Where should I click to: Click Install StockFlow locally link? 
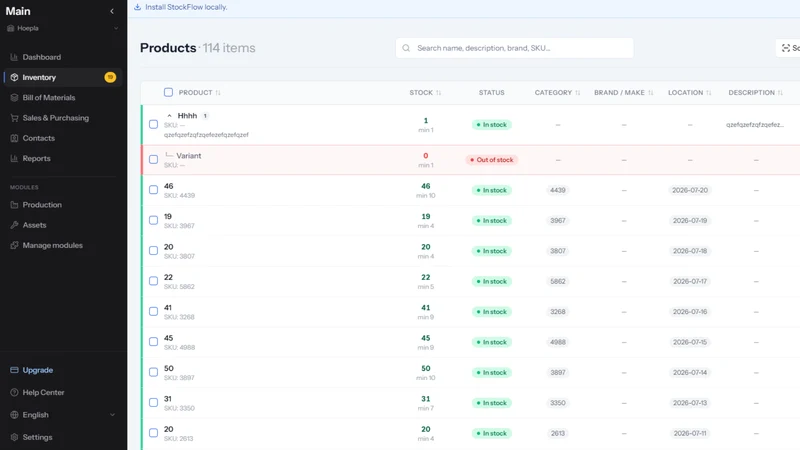(x=186, y=7)
